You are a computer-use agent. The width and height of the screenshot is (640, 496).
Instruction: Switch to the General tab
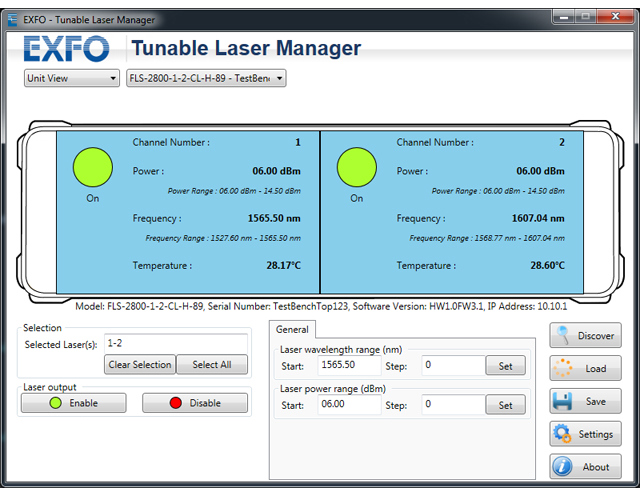[x=292, y=329]
